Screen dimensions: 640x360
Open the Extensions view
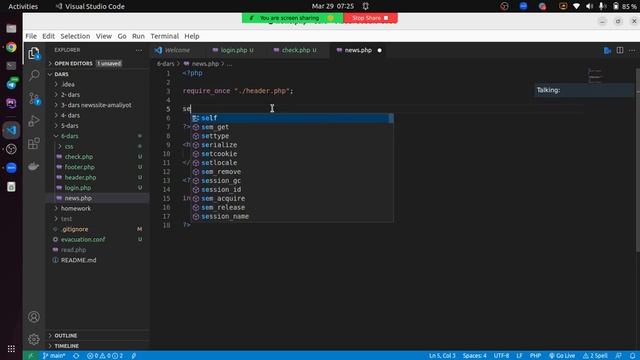pos(34,143)
